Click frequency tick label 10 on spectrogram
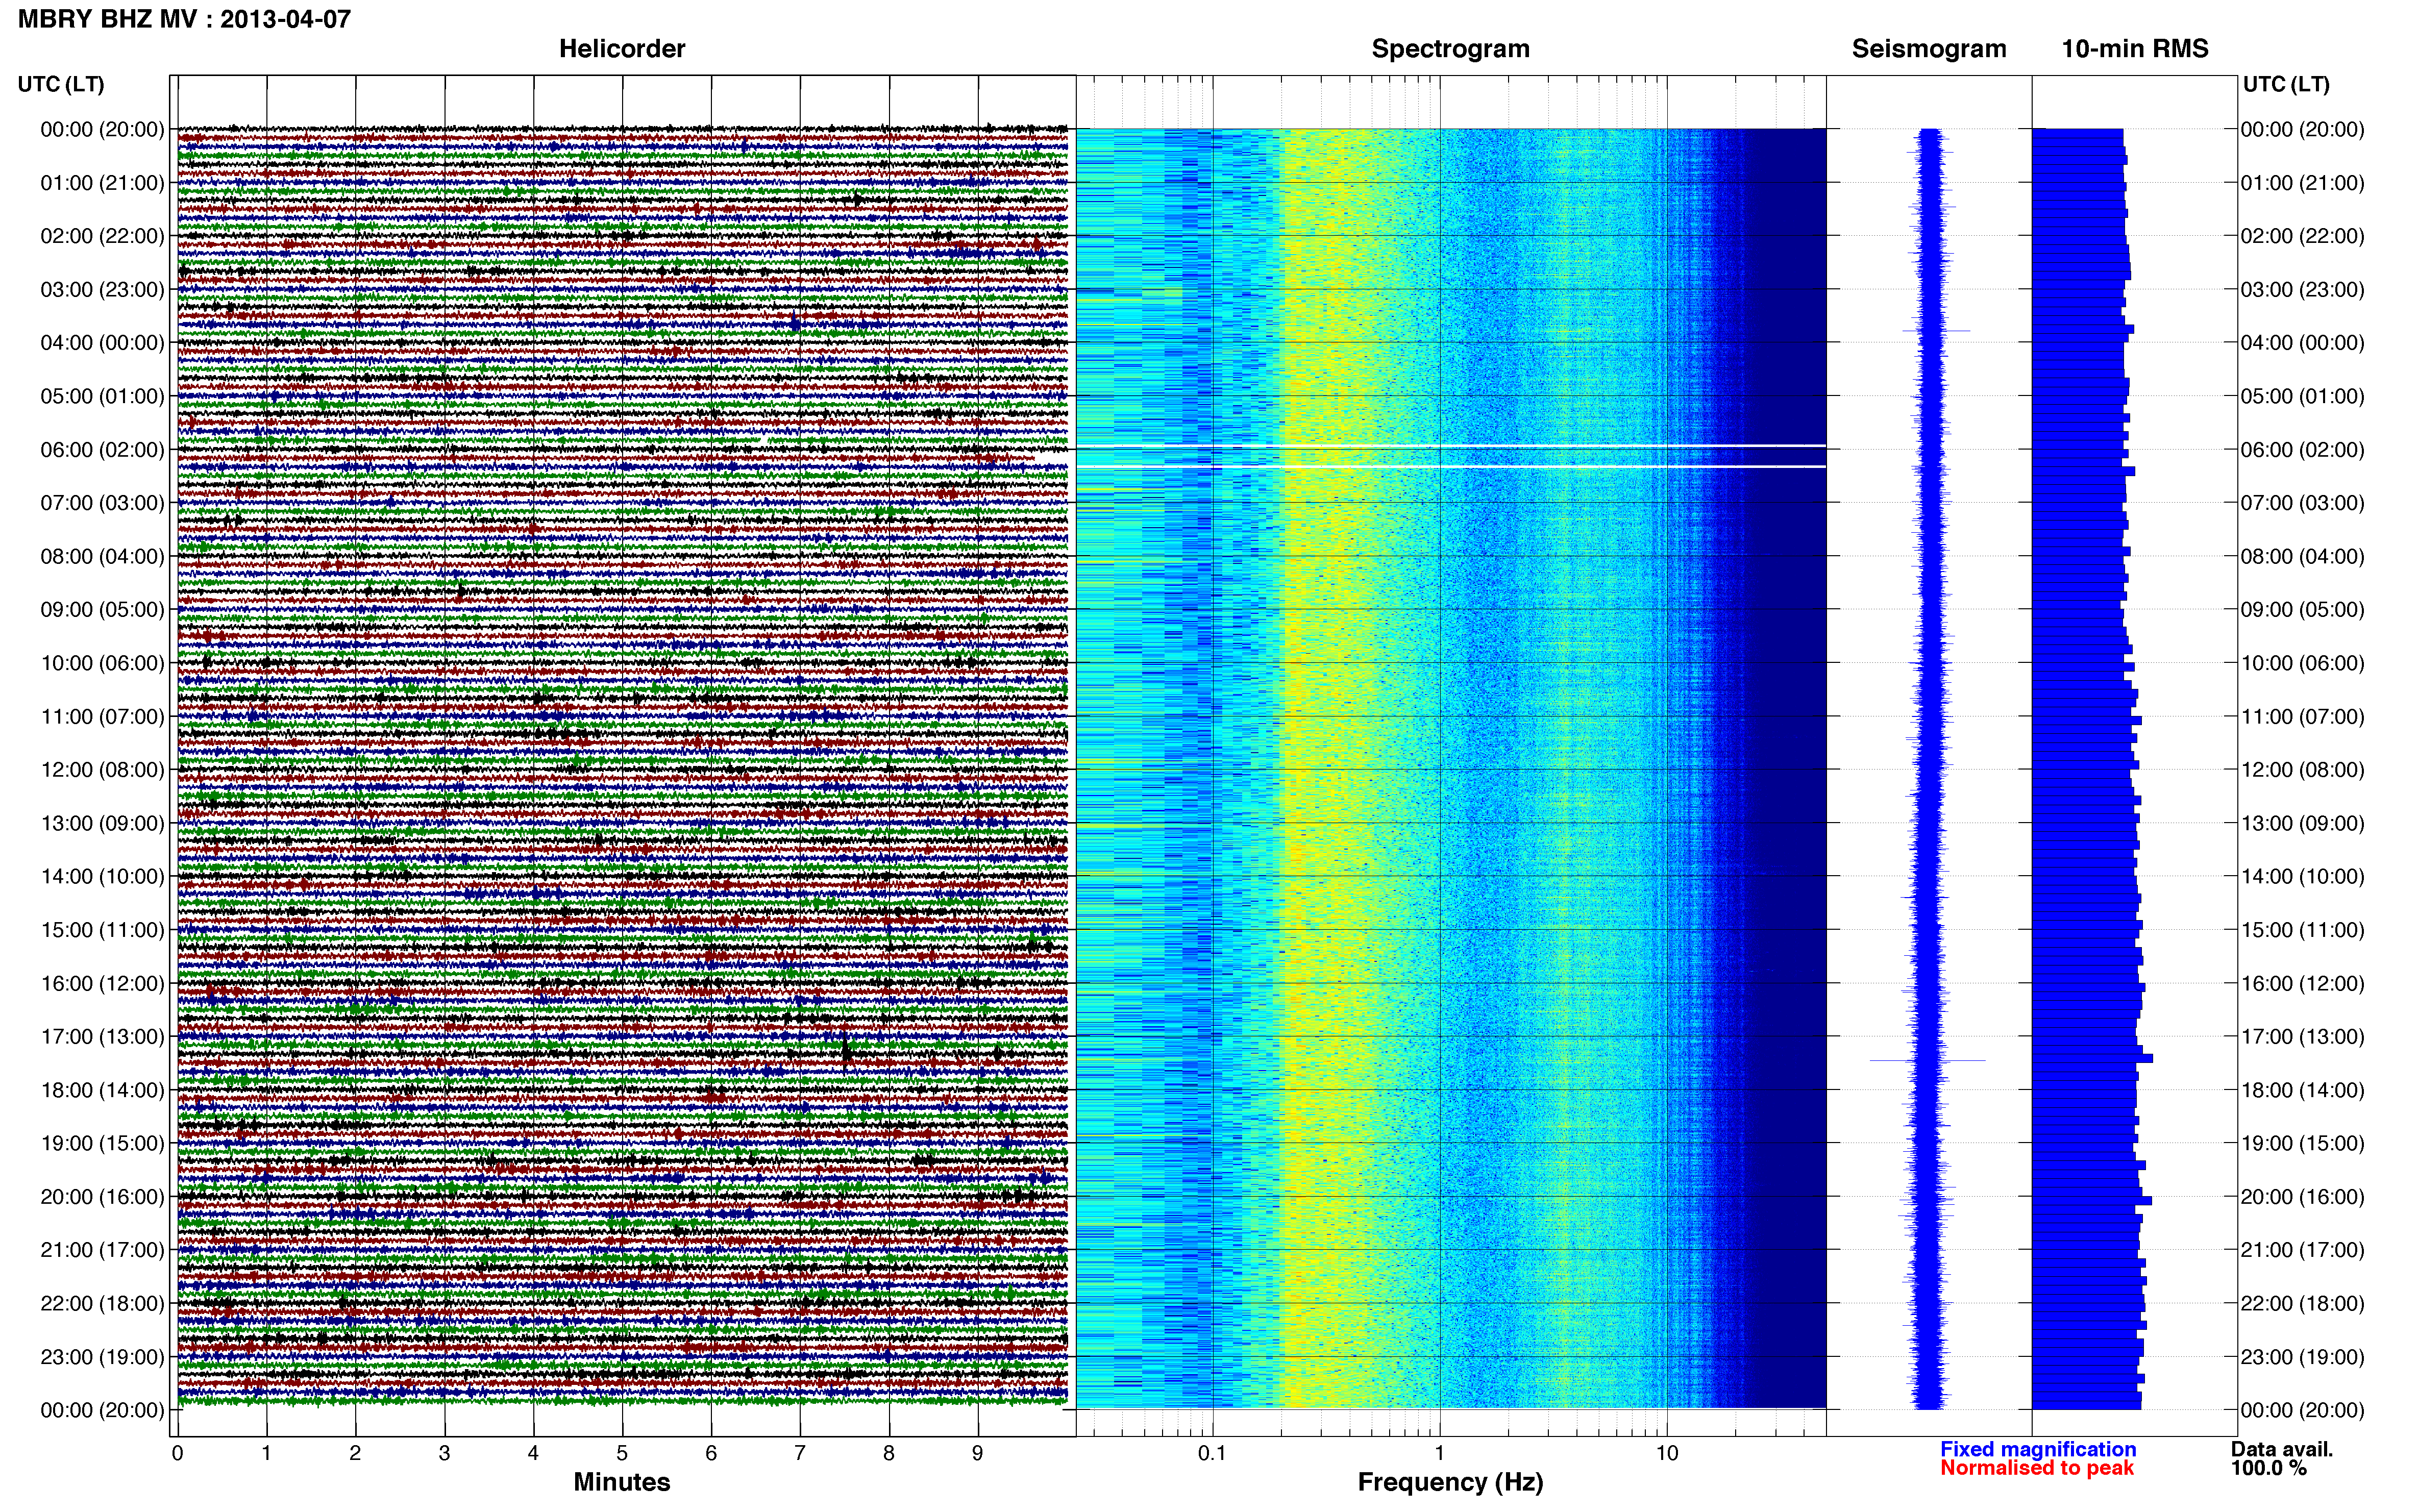The height and width of the screenshot is (1512, 2419). pos(1667,1454)
